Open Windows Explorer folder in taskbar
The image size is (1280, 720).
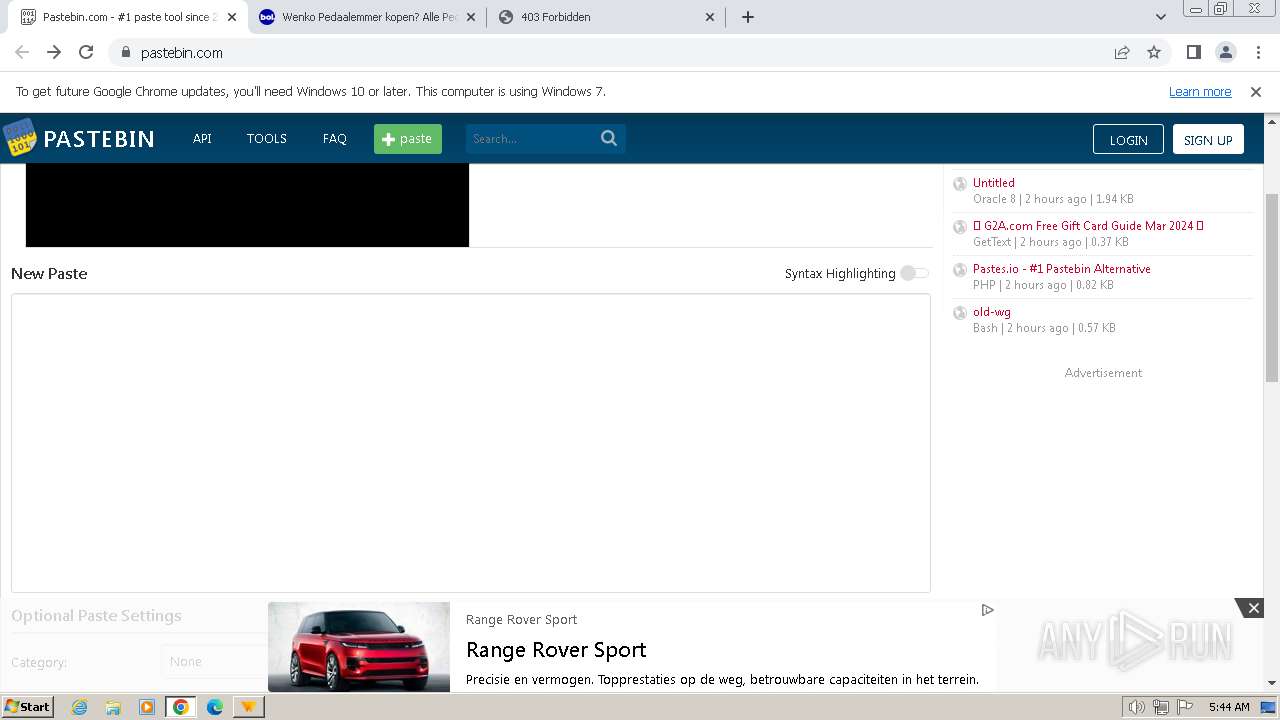(113, 707)
